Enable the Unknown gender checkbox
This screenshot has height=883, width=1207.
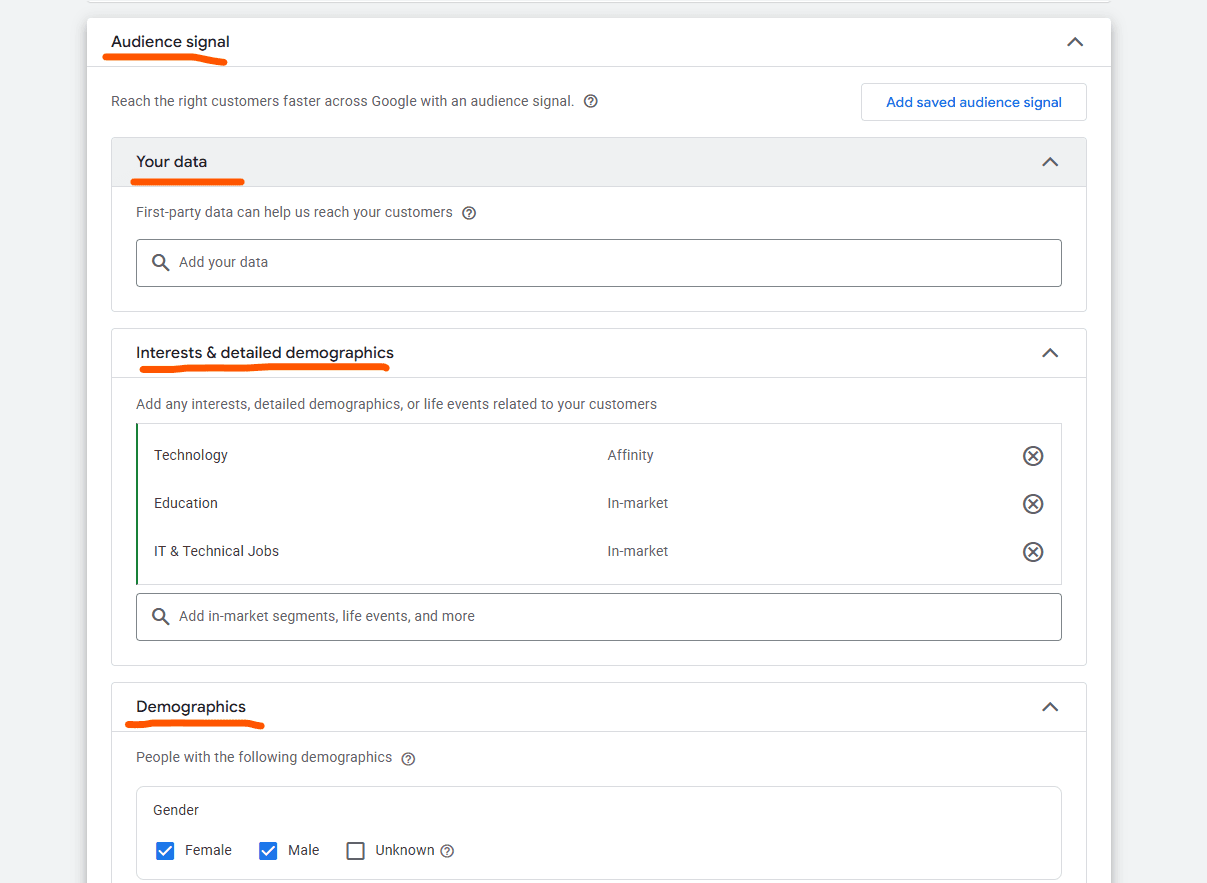355,850
